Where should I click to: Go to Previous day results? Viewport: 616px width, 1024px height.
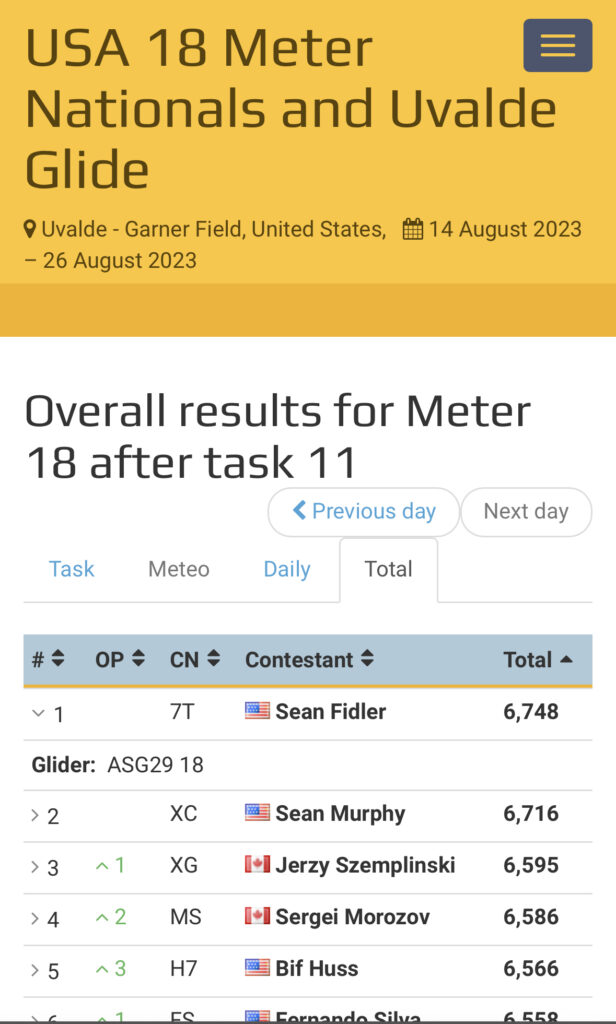coord(364,512)
